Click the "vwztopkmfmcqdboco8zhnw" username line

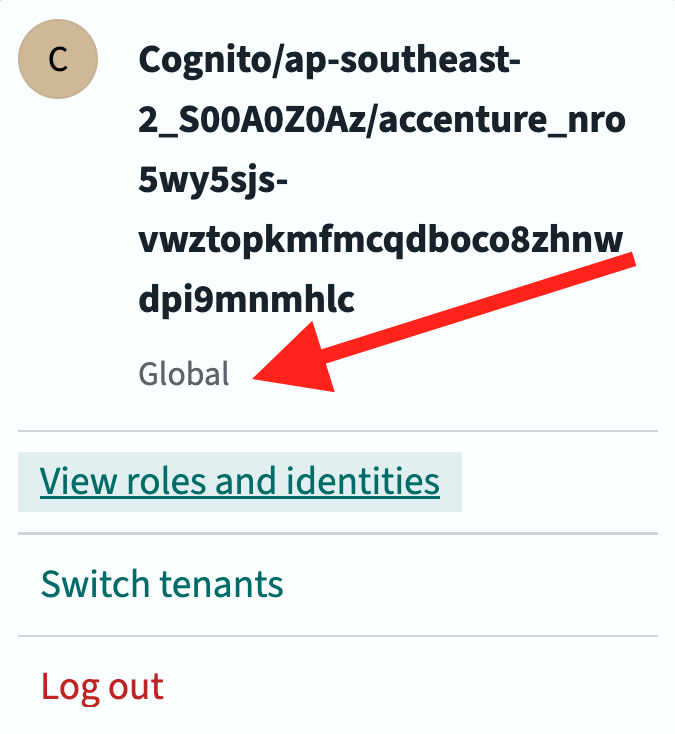pyautogui.click(x=380, y=240)
